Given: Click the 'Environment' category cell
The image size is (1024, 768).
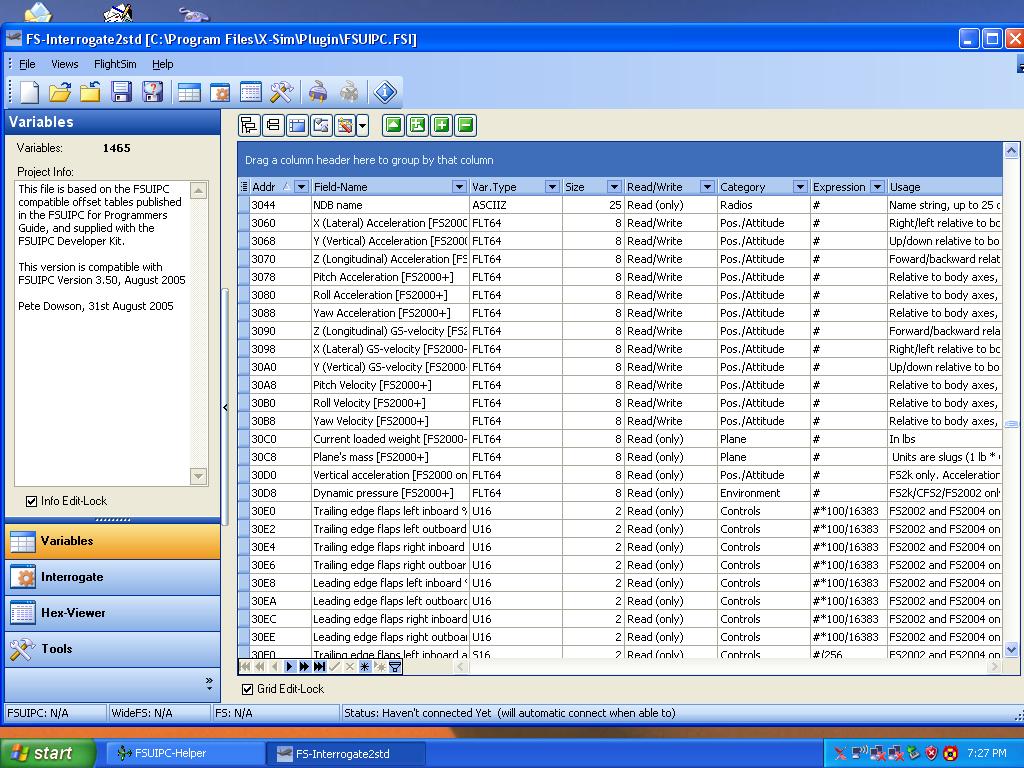Looking at the screenshot, I should tap(763, 493).
